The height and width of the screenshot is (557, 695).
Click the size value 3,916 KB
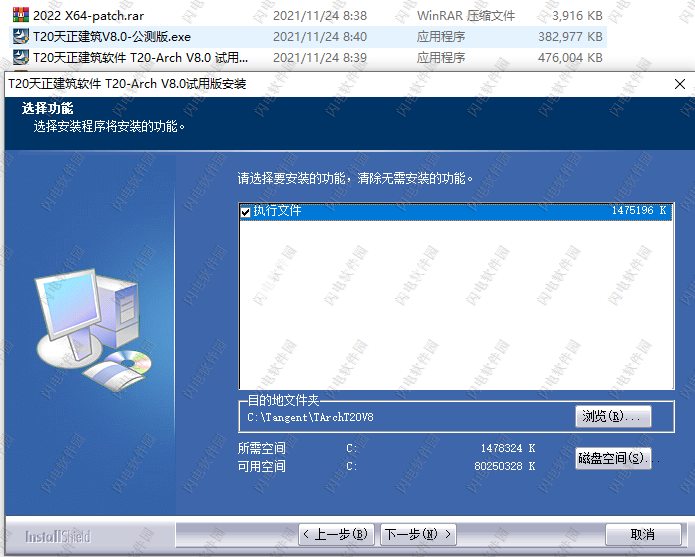pyautogui.click(x=577, y=16)
